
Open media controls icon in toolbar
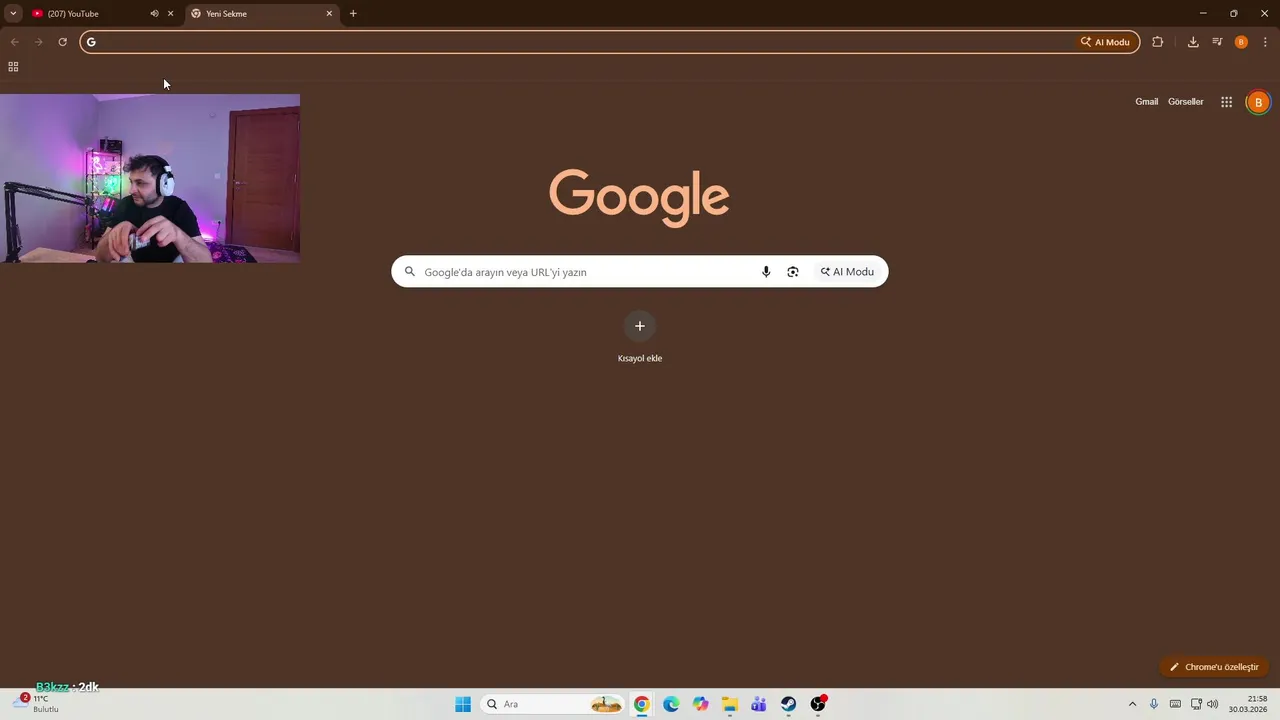coord(1217,42)
